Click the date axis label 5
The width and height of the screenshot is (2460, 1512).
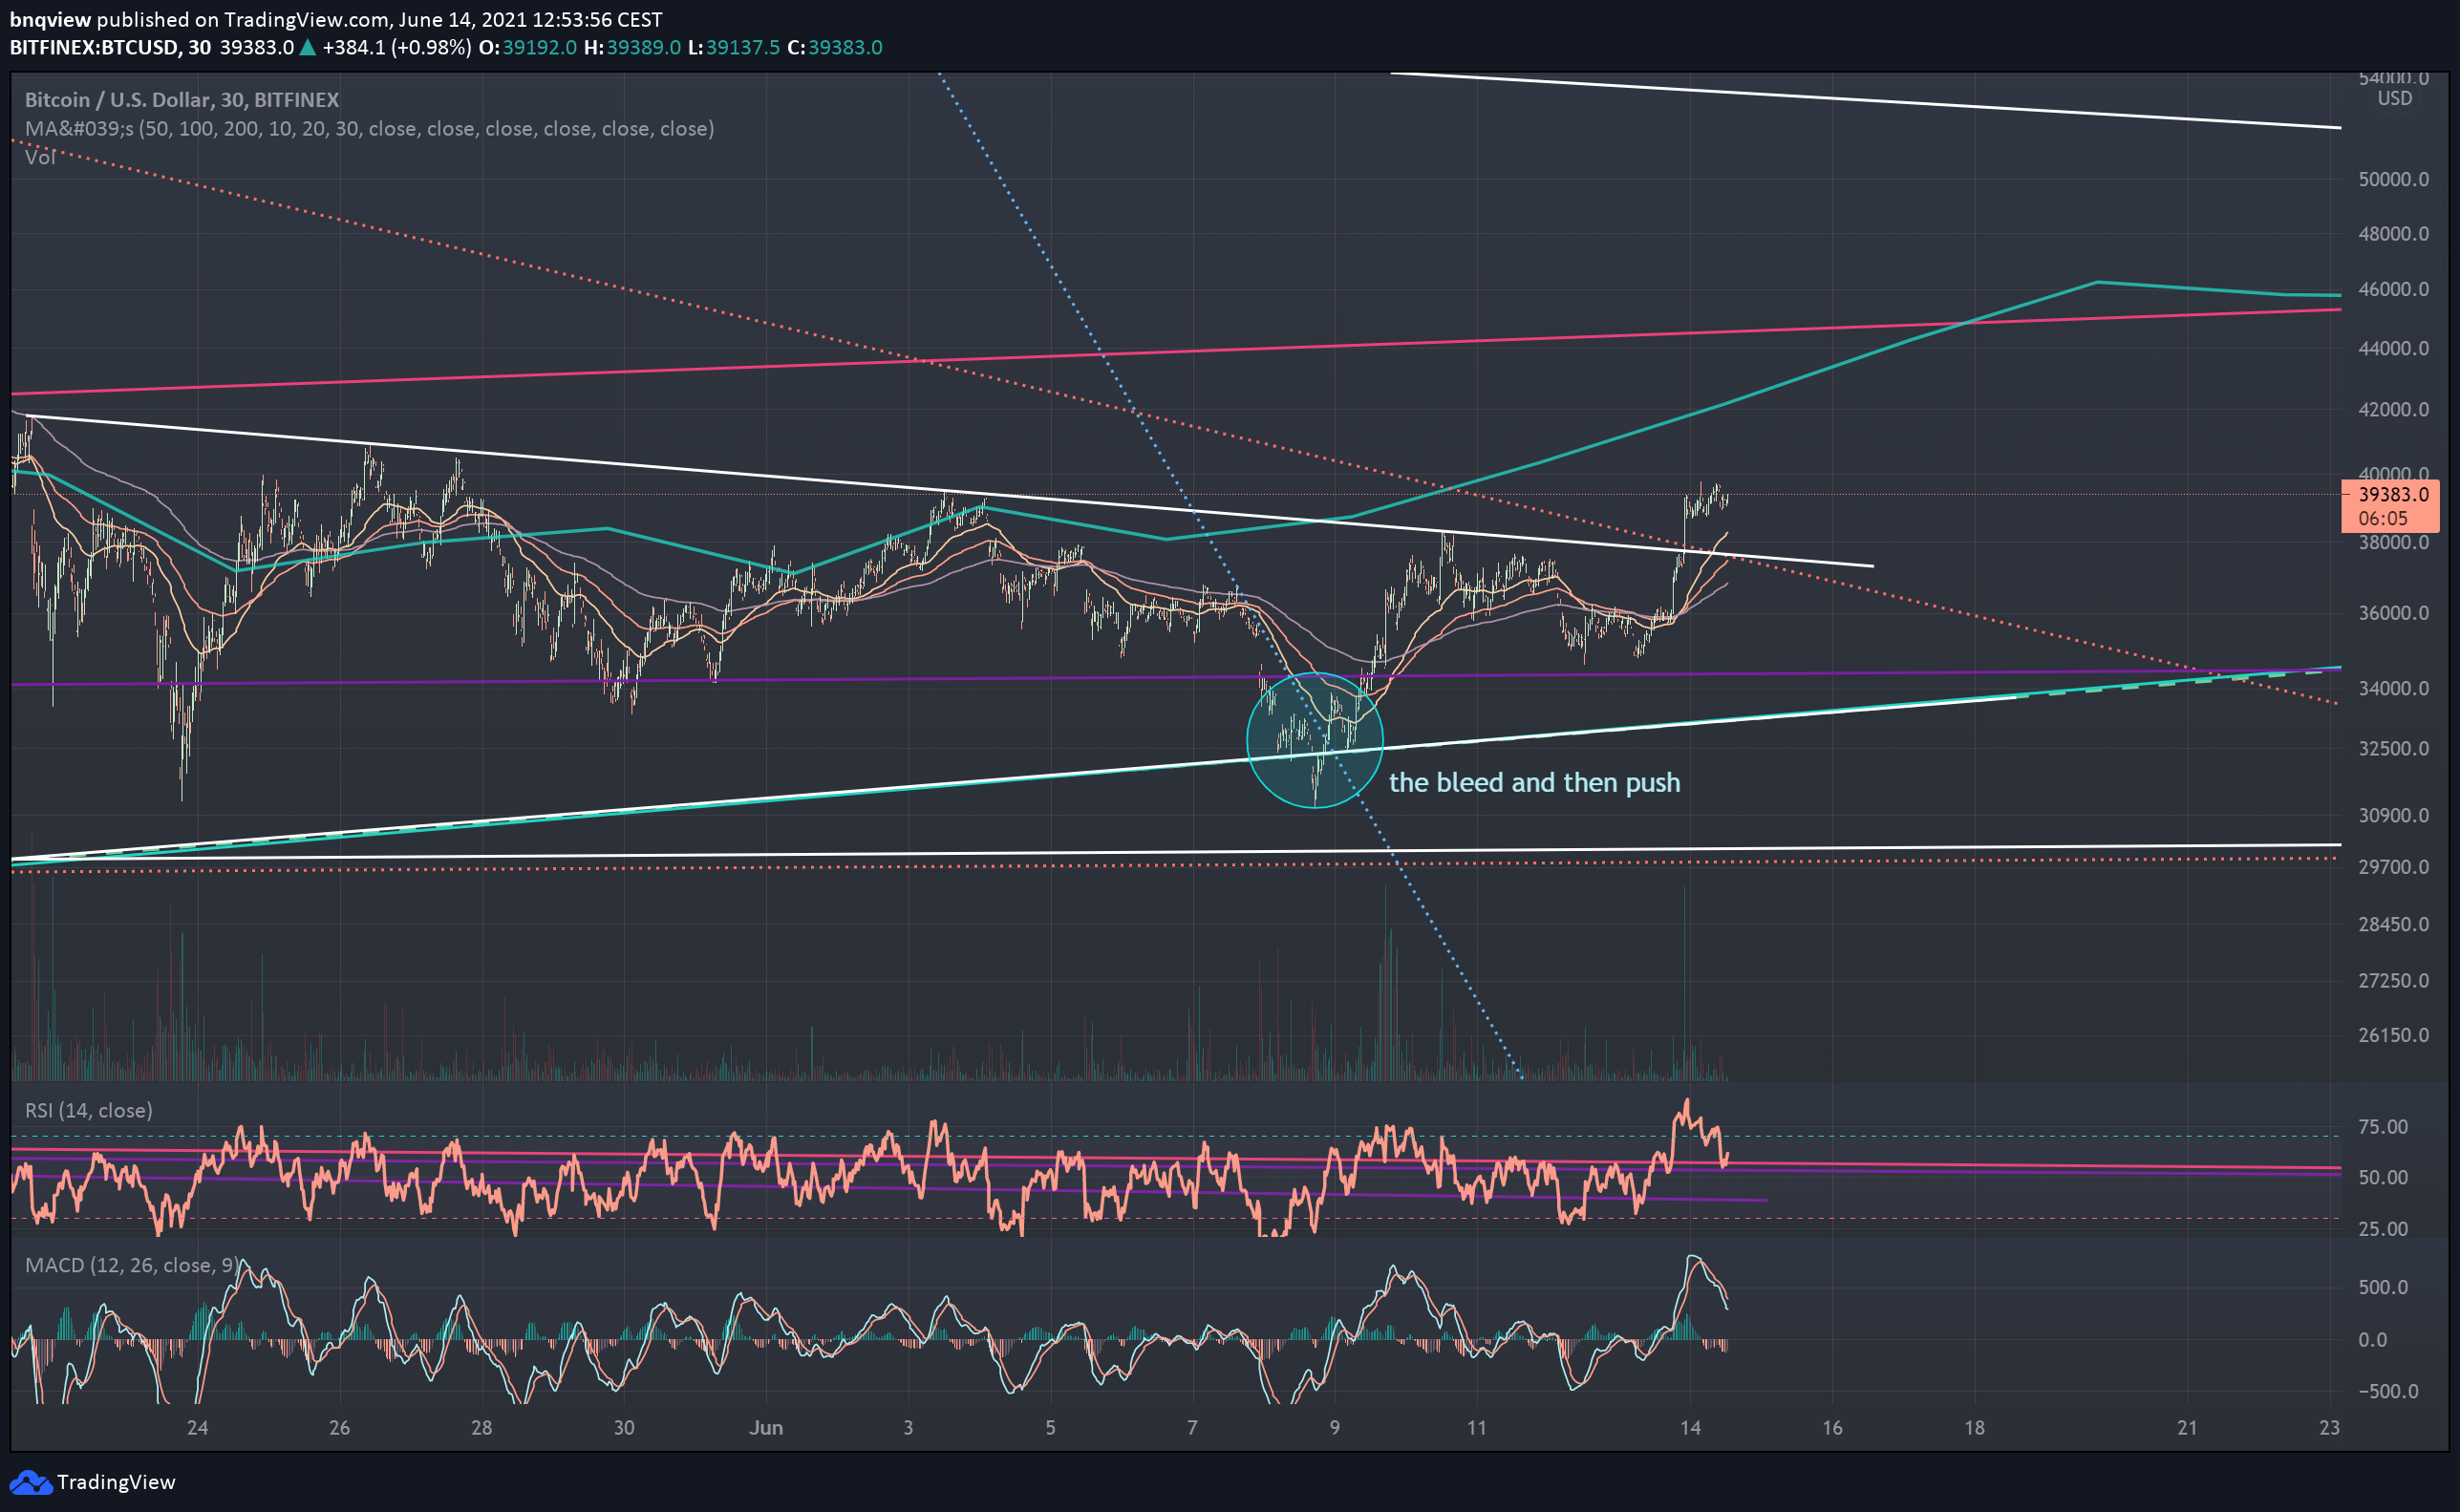(x=1050, y=1428)
